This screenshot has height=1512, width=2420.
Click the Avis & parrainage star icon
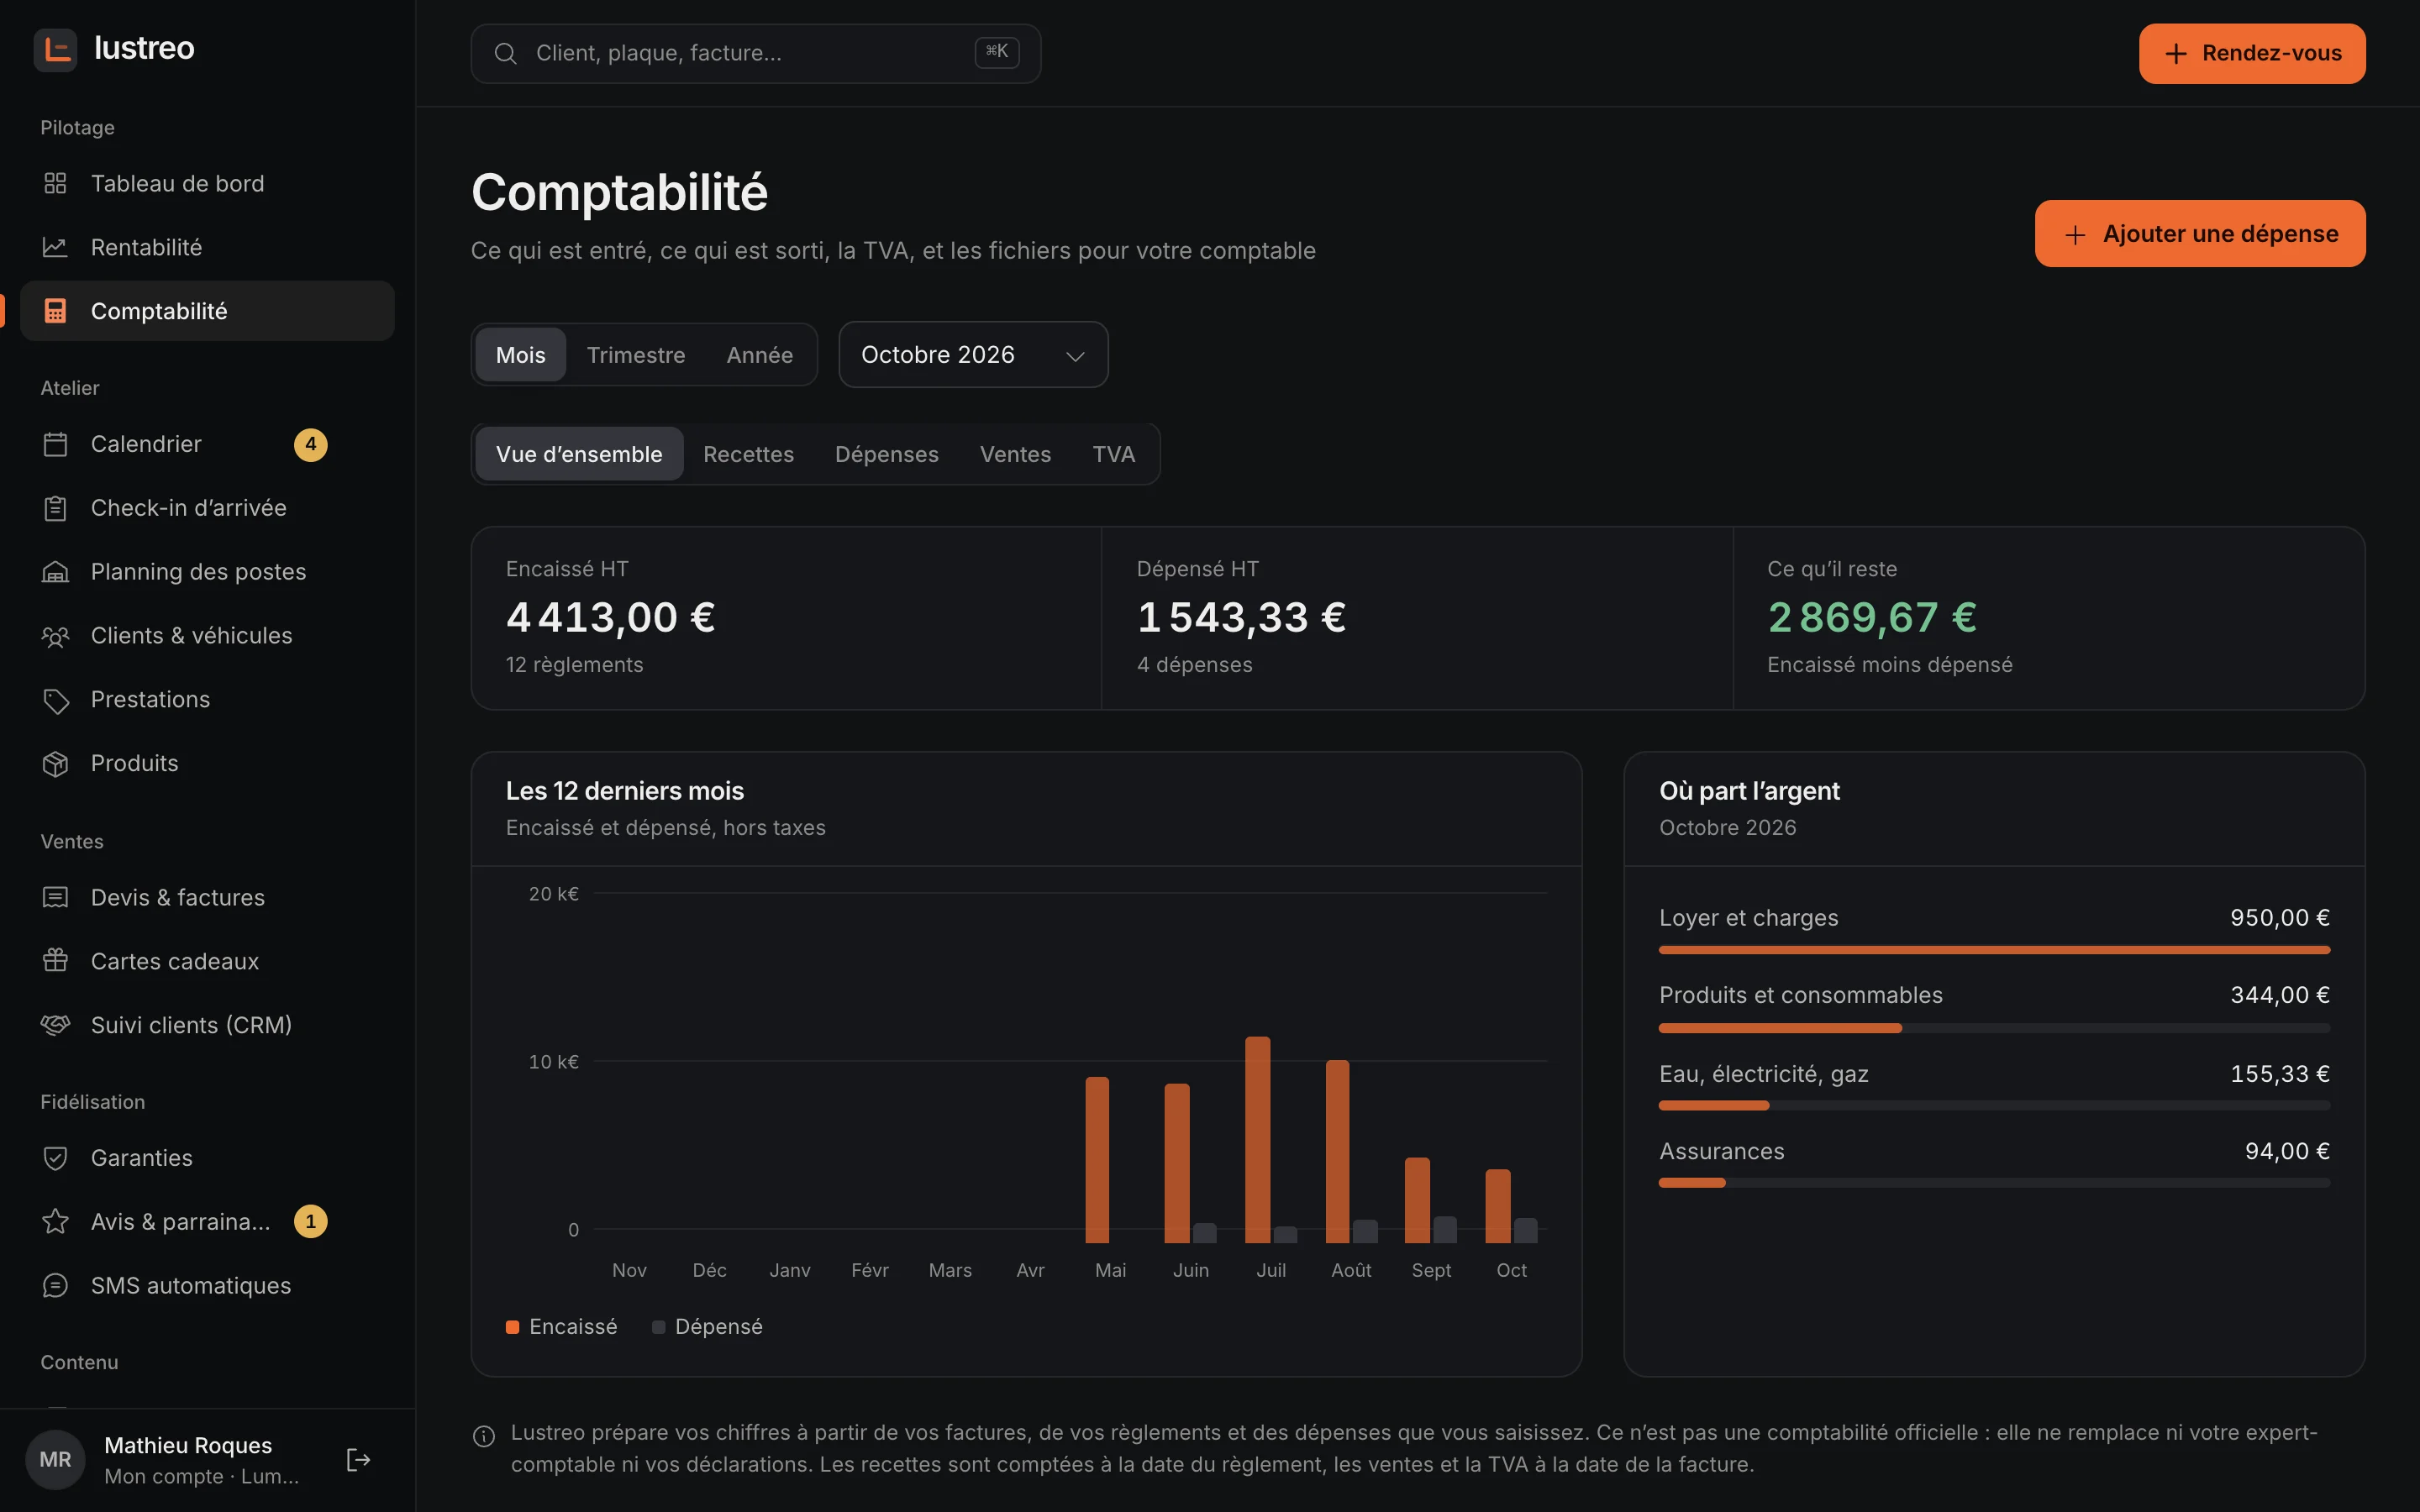coord(55,1222)
